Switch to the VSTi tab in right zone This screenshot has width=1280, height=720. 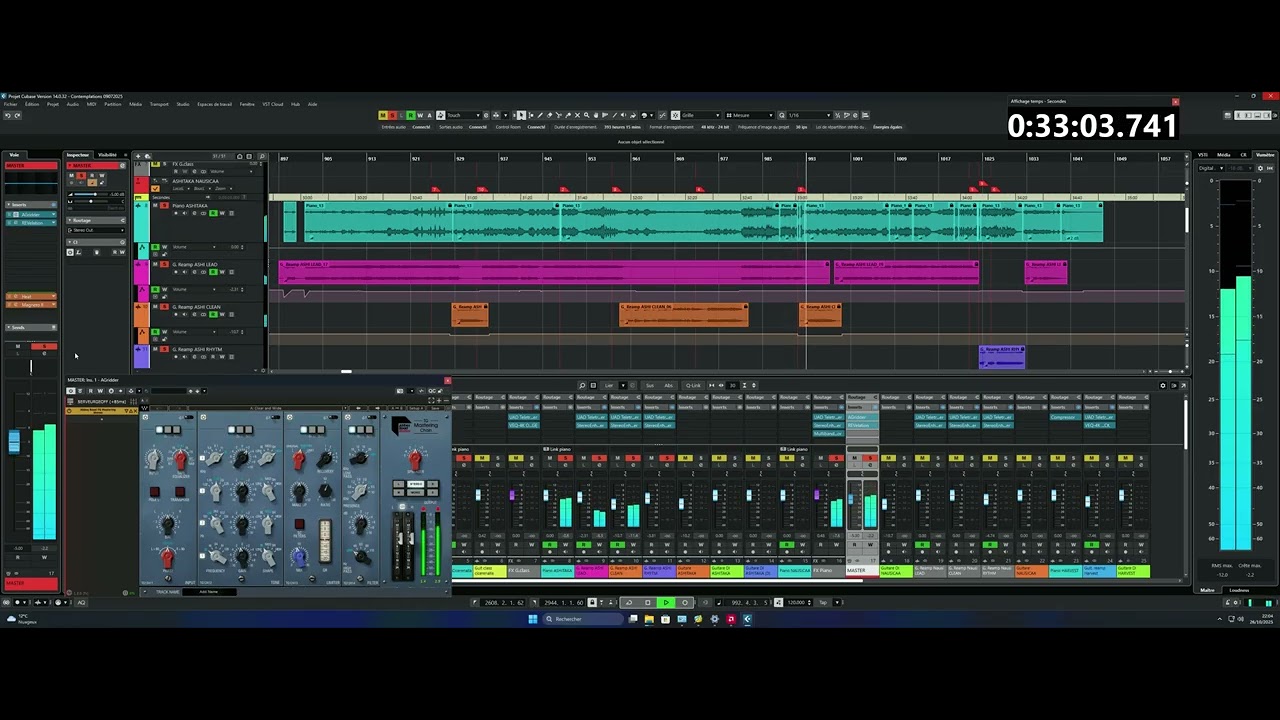pos(1203,155)
